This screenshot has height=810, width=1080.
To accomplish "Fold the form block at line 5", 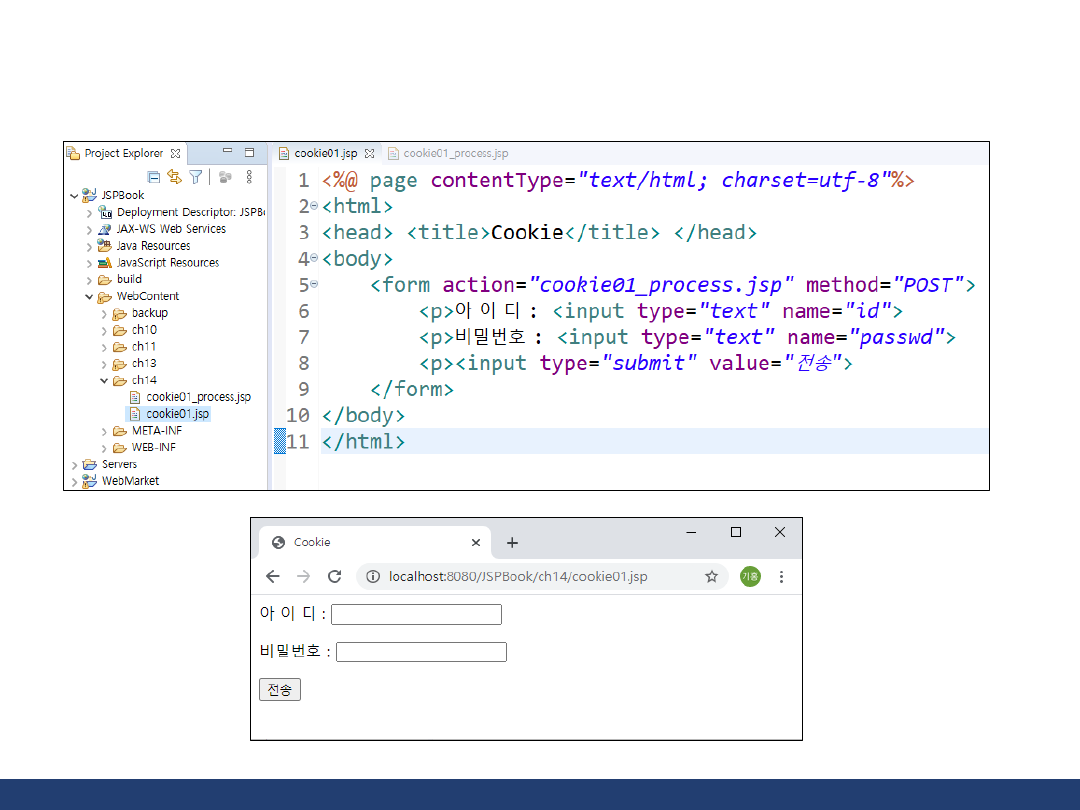I will pyautogui.click(x=314, y=284).
